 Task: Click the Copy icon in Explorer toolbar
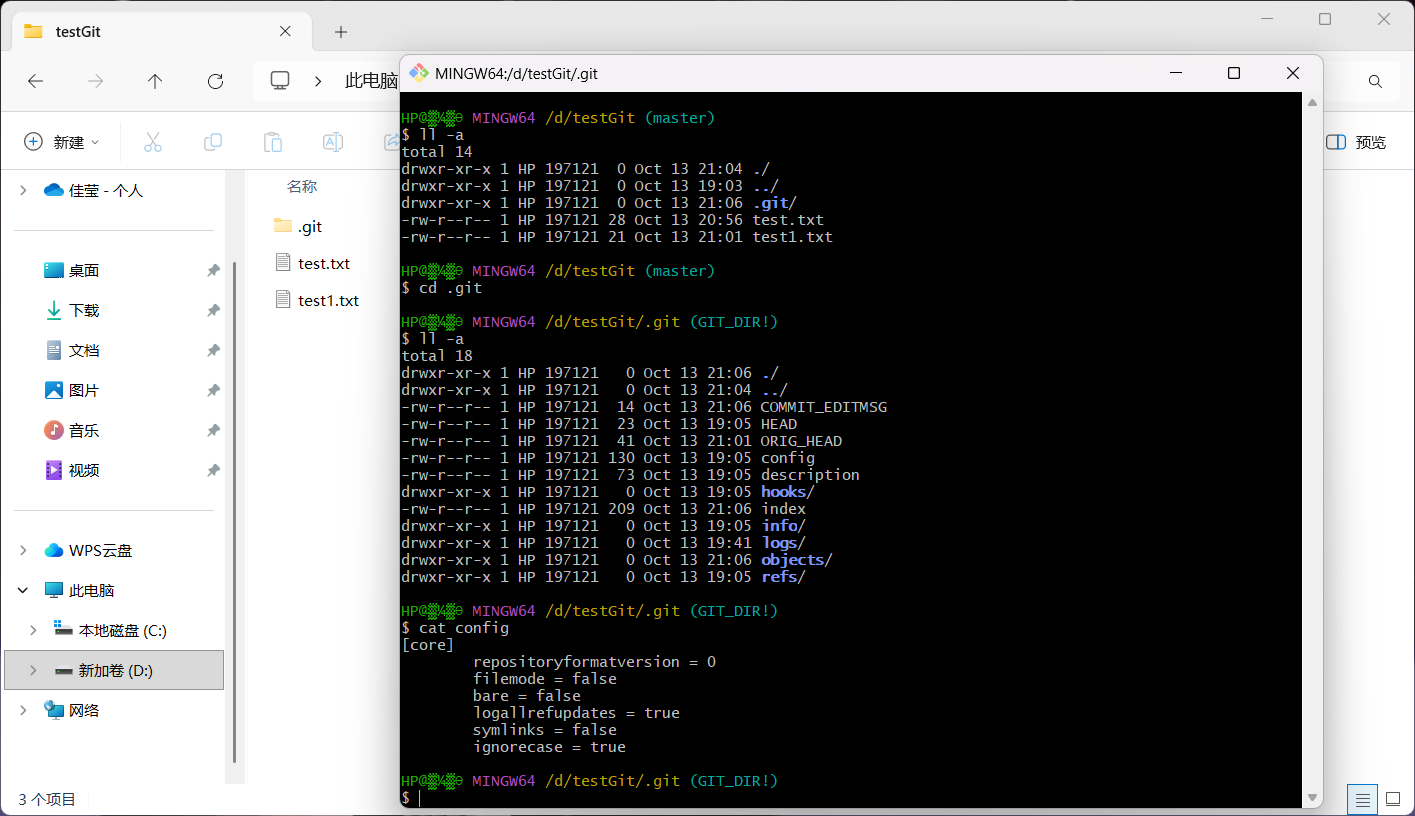[213, 142]
